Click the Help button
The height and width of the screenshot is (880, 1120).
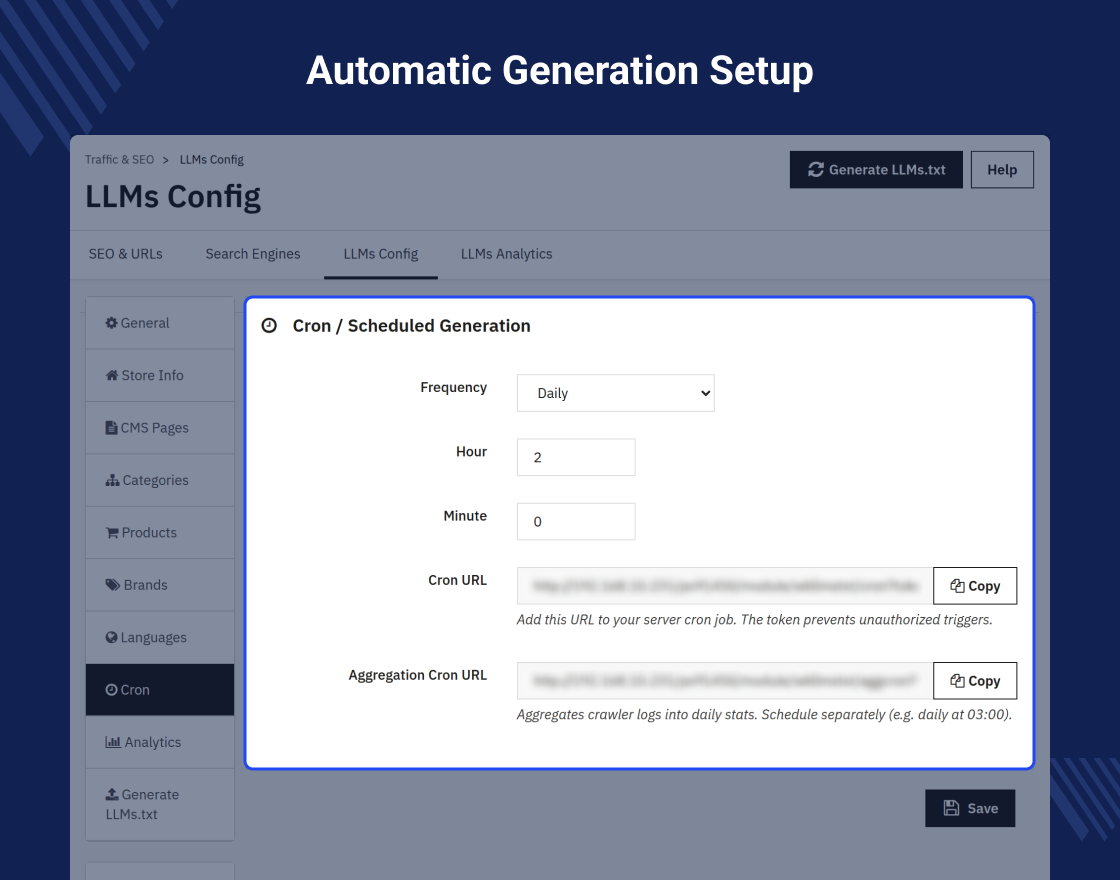tap(1002, 169)
